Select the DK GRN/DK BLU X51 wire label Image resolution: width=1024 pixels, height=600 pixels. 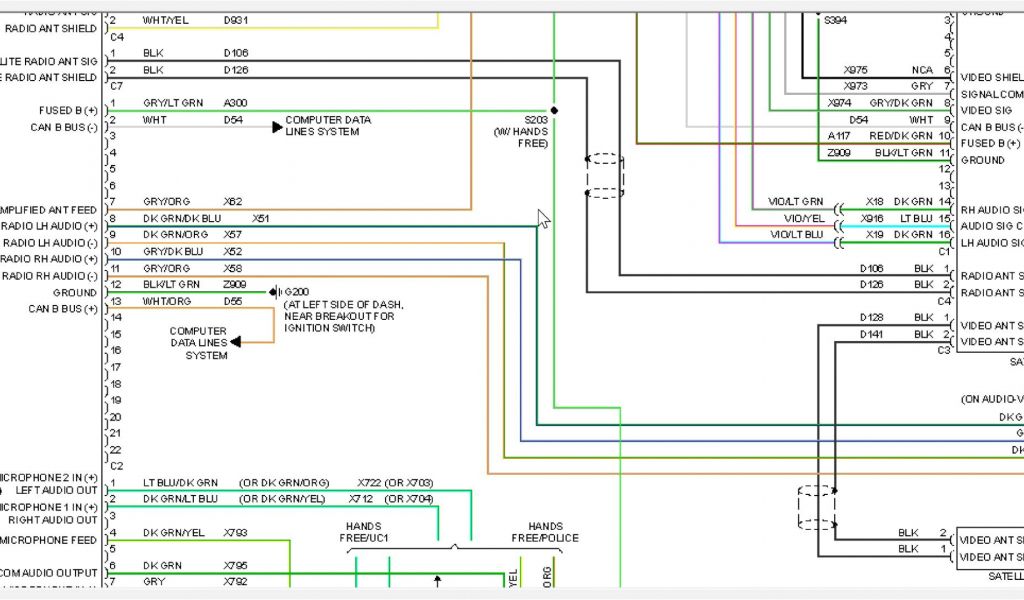click(182, 218)
